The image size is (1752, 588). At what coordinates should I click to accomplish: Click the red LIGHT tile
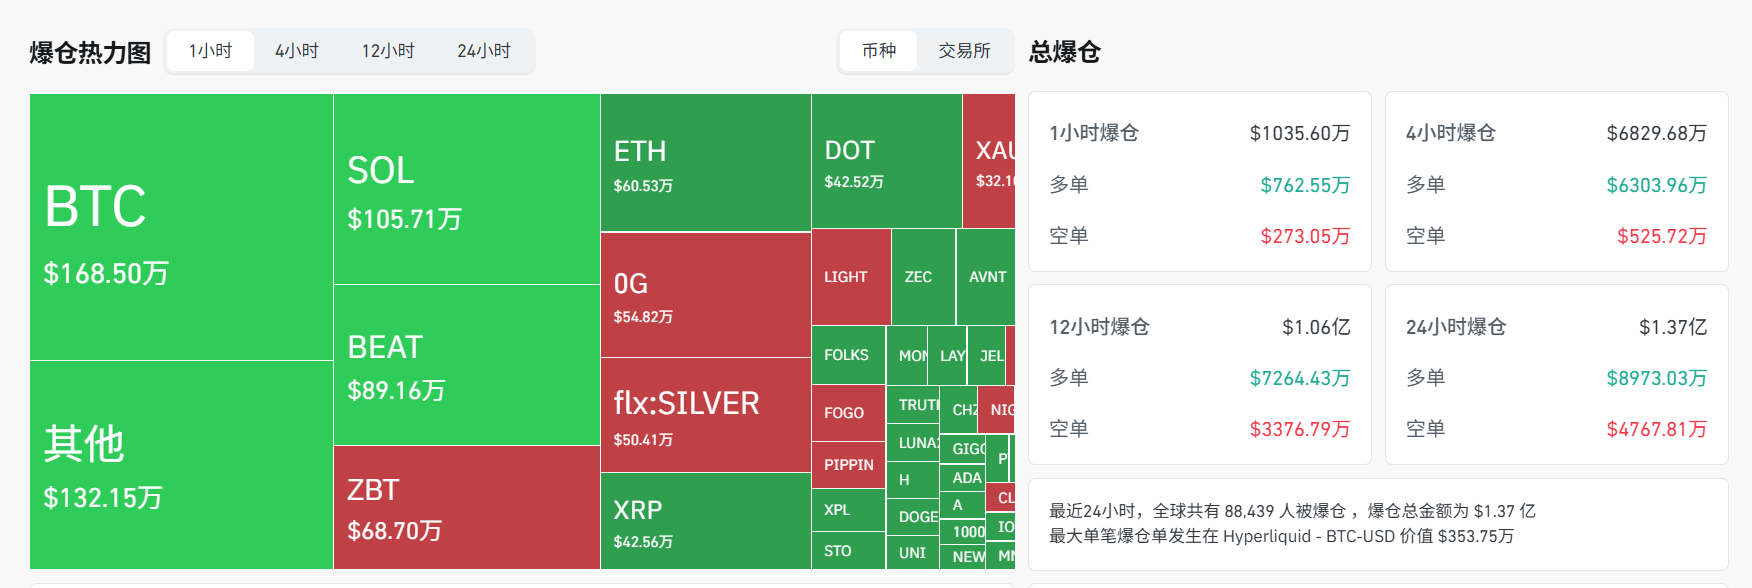click(x=850, y=277)
